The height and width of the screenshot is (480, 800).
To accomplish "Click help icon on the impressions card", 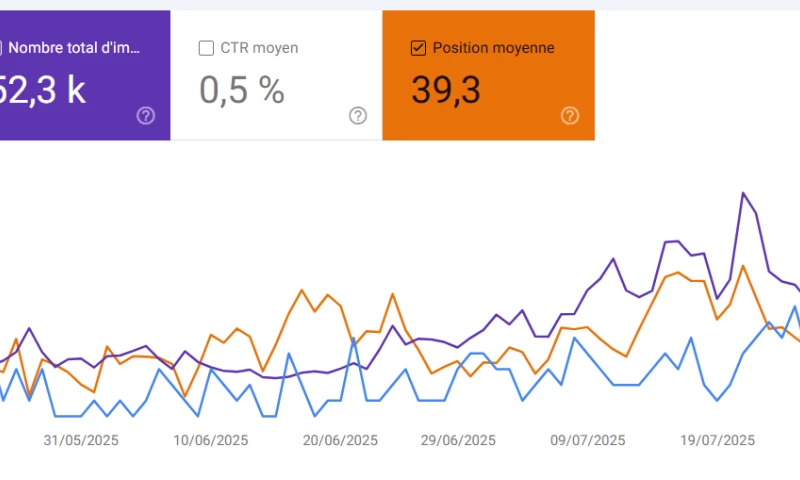I will coord(146,116).
